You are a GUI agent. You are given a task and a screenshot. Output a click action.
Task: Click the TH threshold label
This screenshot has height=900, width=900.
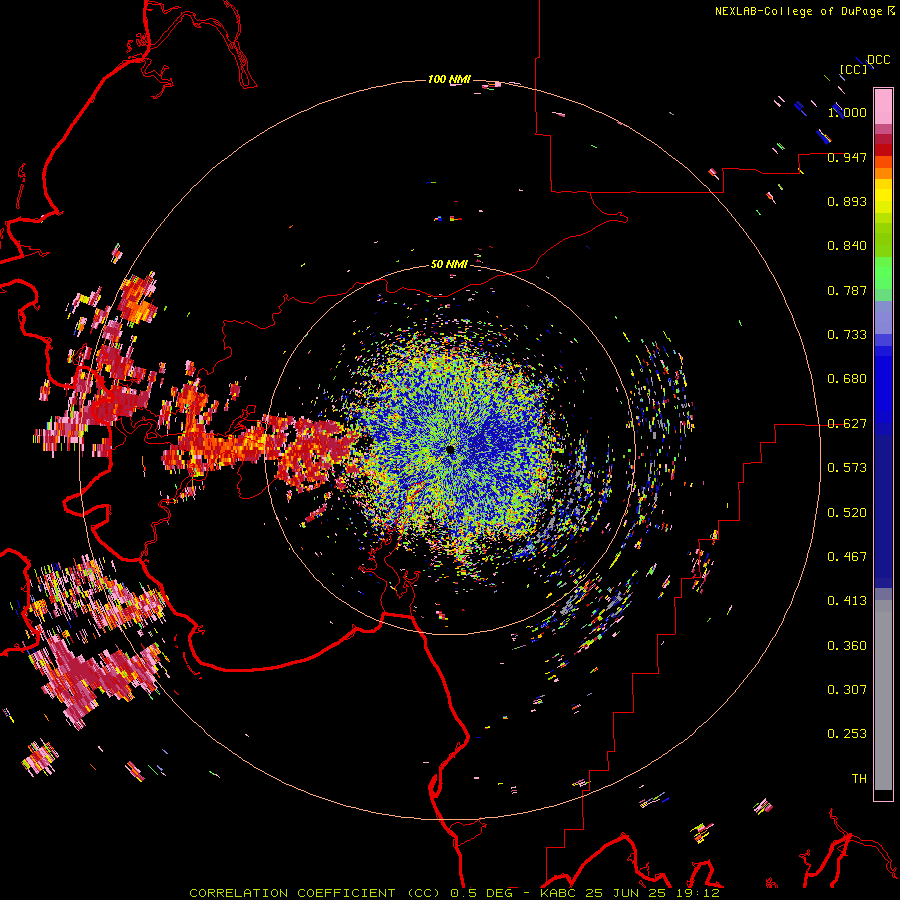(859, 778)
